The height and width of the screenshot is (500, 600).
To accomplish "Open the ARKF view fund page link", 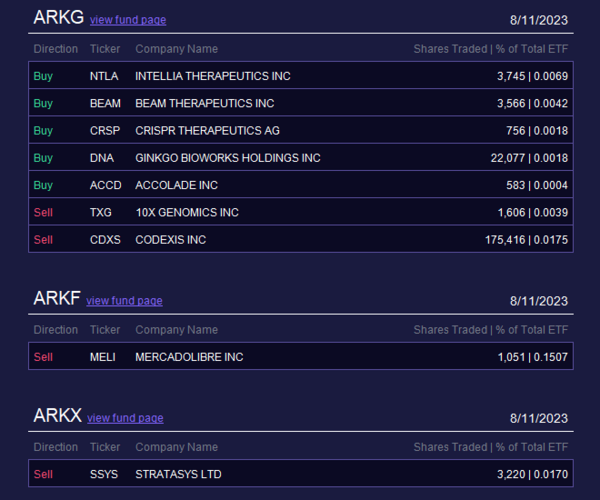I will click(124, 301).
